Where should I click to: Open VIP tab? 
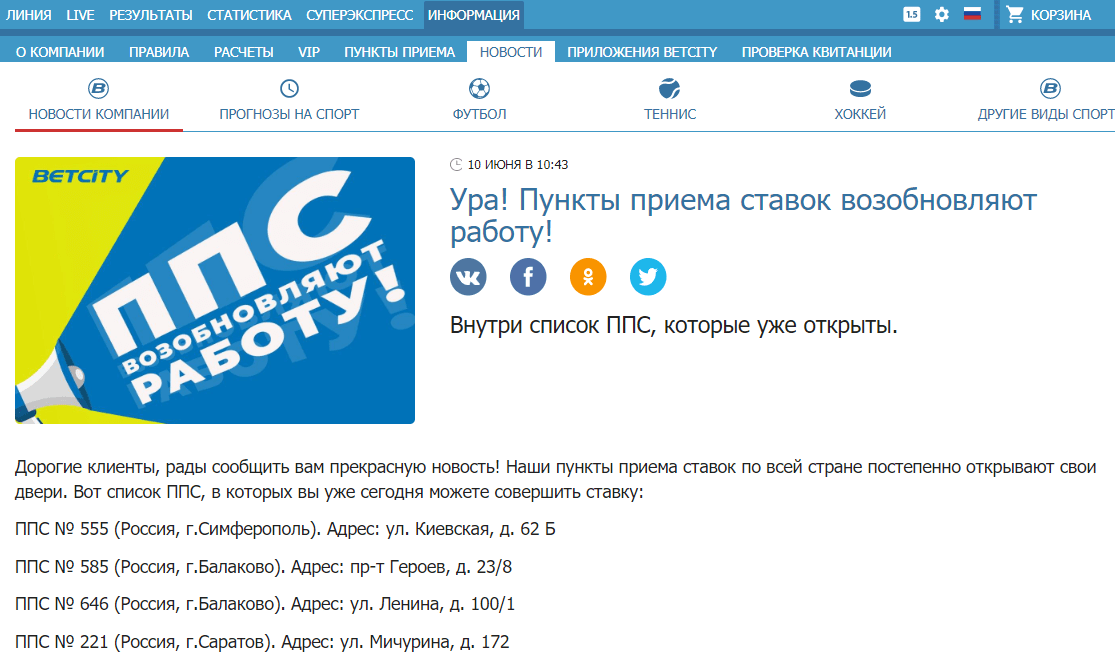[x=309, y=52]
